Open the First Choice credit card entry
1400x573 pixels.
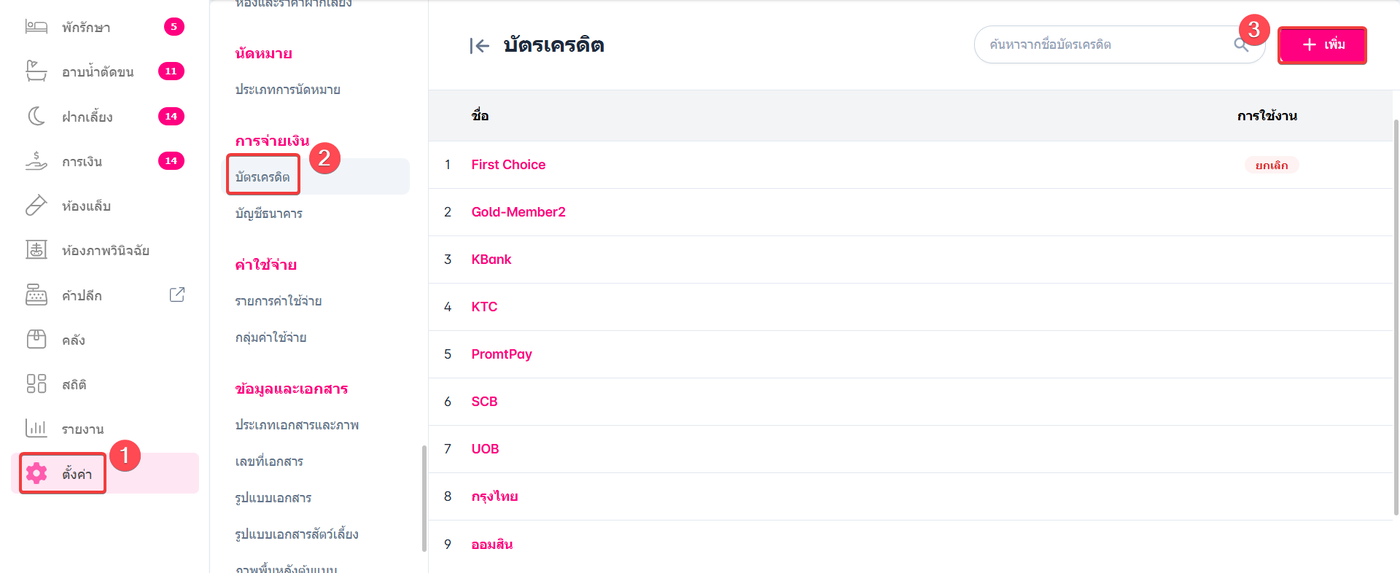(x=508, y=165)
